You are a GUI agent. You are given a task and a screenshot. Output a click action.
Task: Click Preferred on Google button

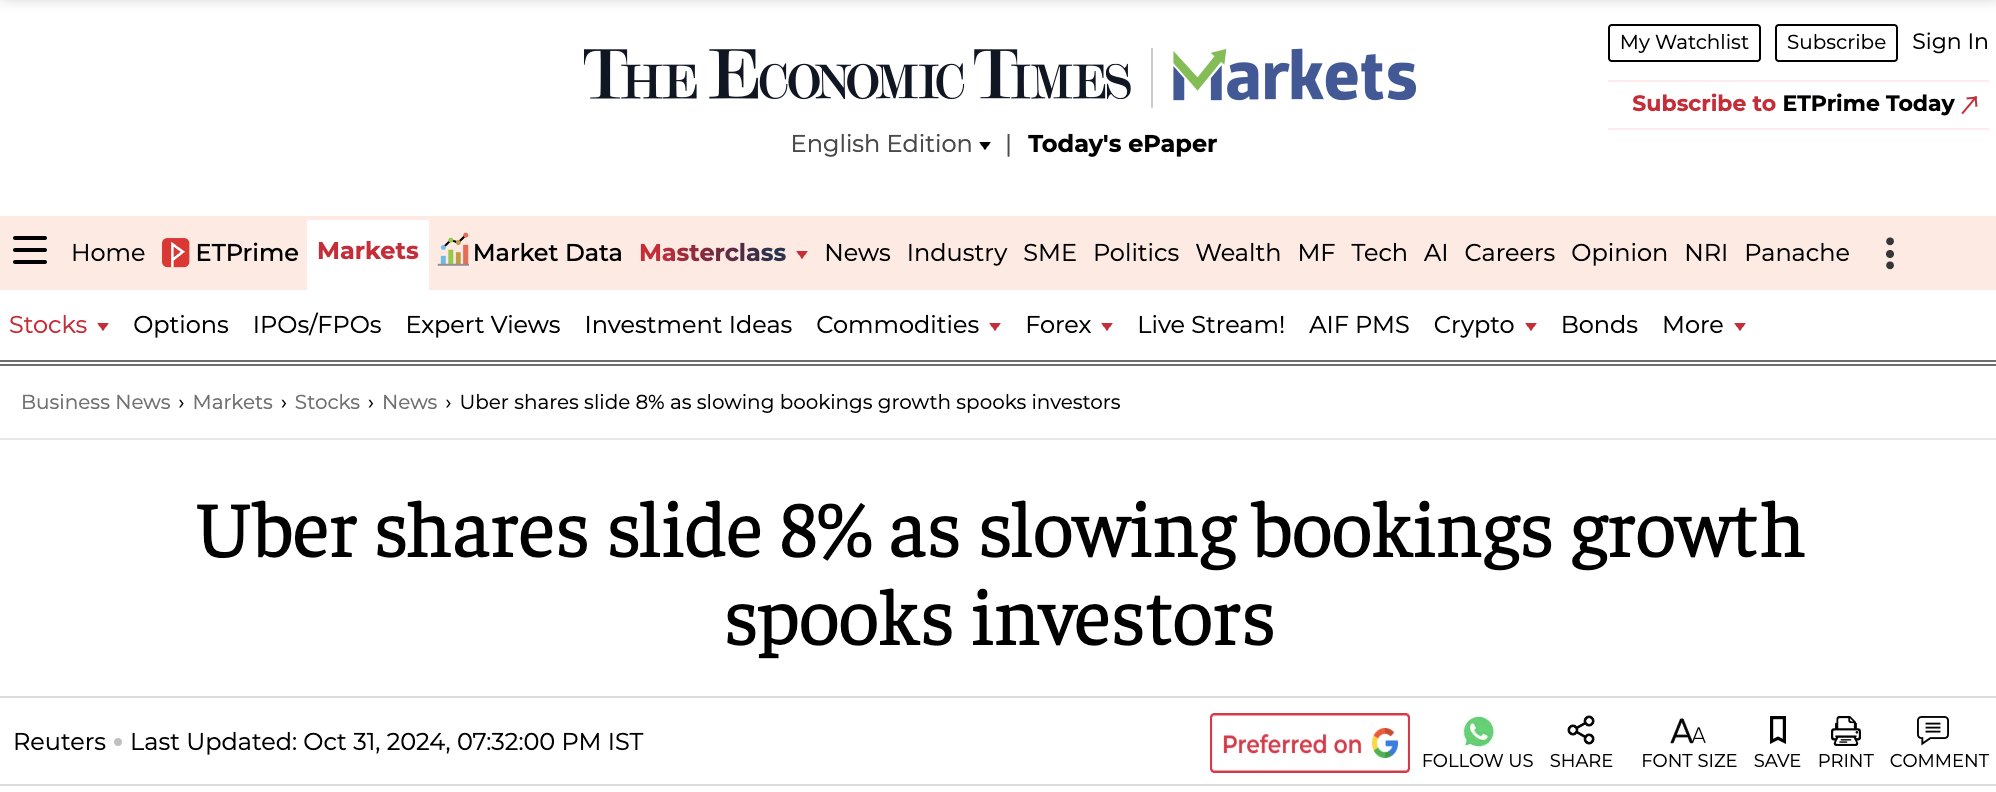point(1310,743)
